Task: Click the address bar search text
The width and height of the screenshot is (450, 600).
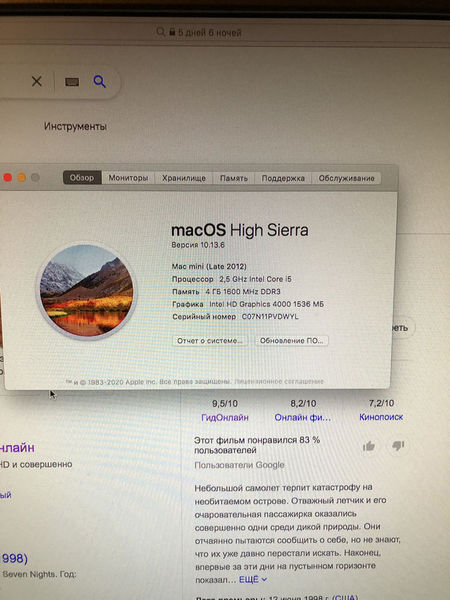Action: click(209, 33)
